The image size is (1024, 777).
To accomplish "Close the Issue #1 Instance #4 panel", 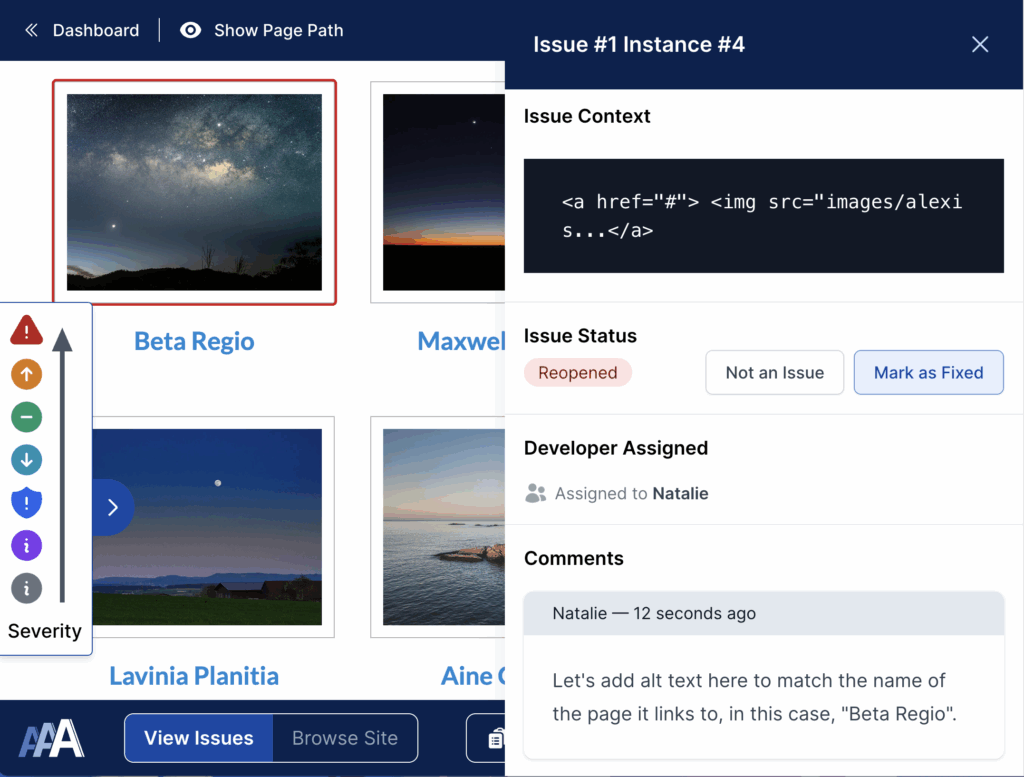I will (980, 44).
